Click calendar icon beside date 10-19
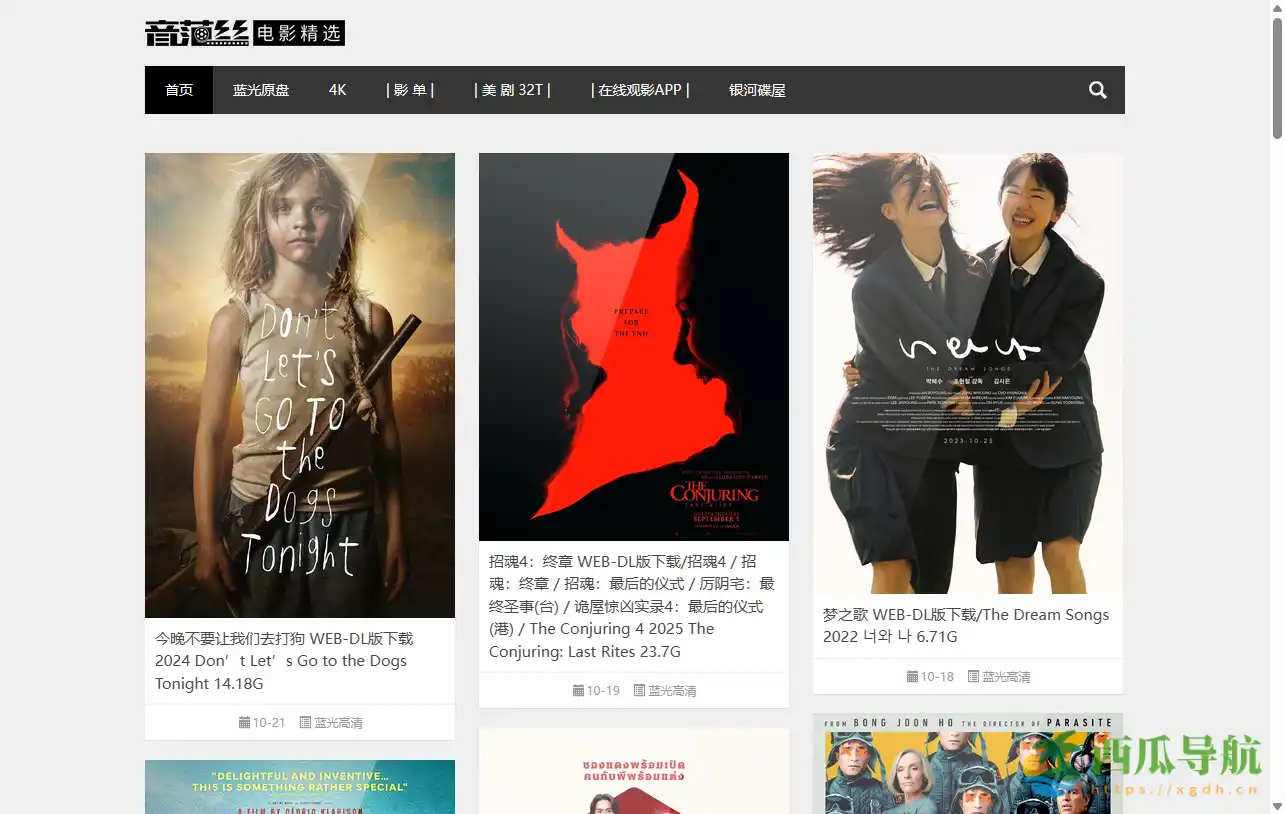This screenshot has height=814, width=1285. tap(578, 690)
